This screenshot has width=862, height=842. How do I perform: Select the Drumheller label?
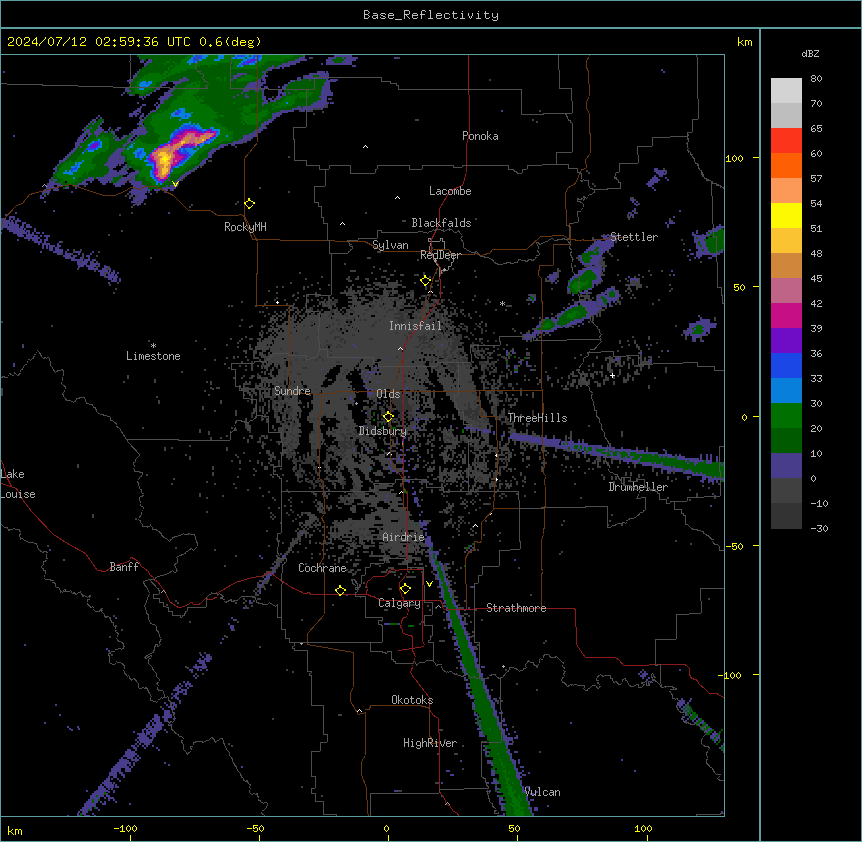coord(638,487)
